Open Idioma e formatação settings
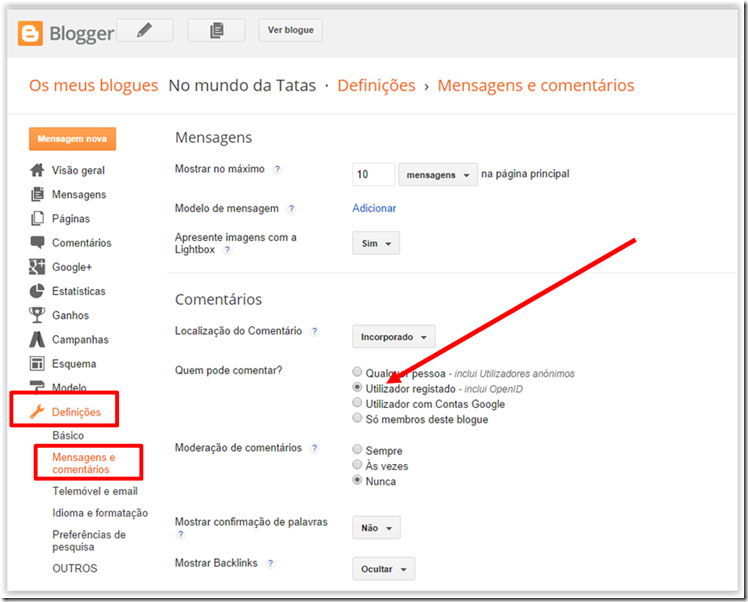This screenshot has width=748, height=602. pyautogui.click(x=100, y=513)
